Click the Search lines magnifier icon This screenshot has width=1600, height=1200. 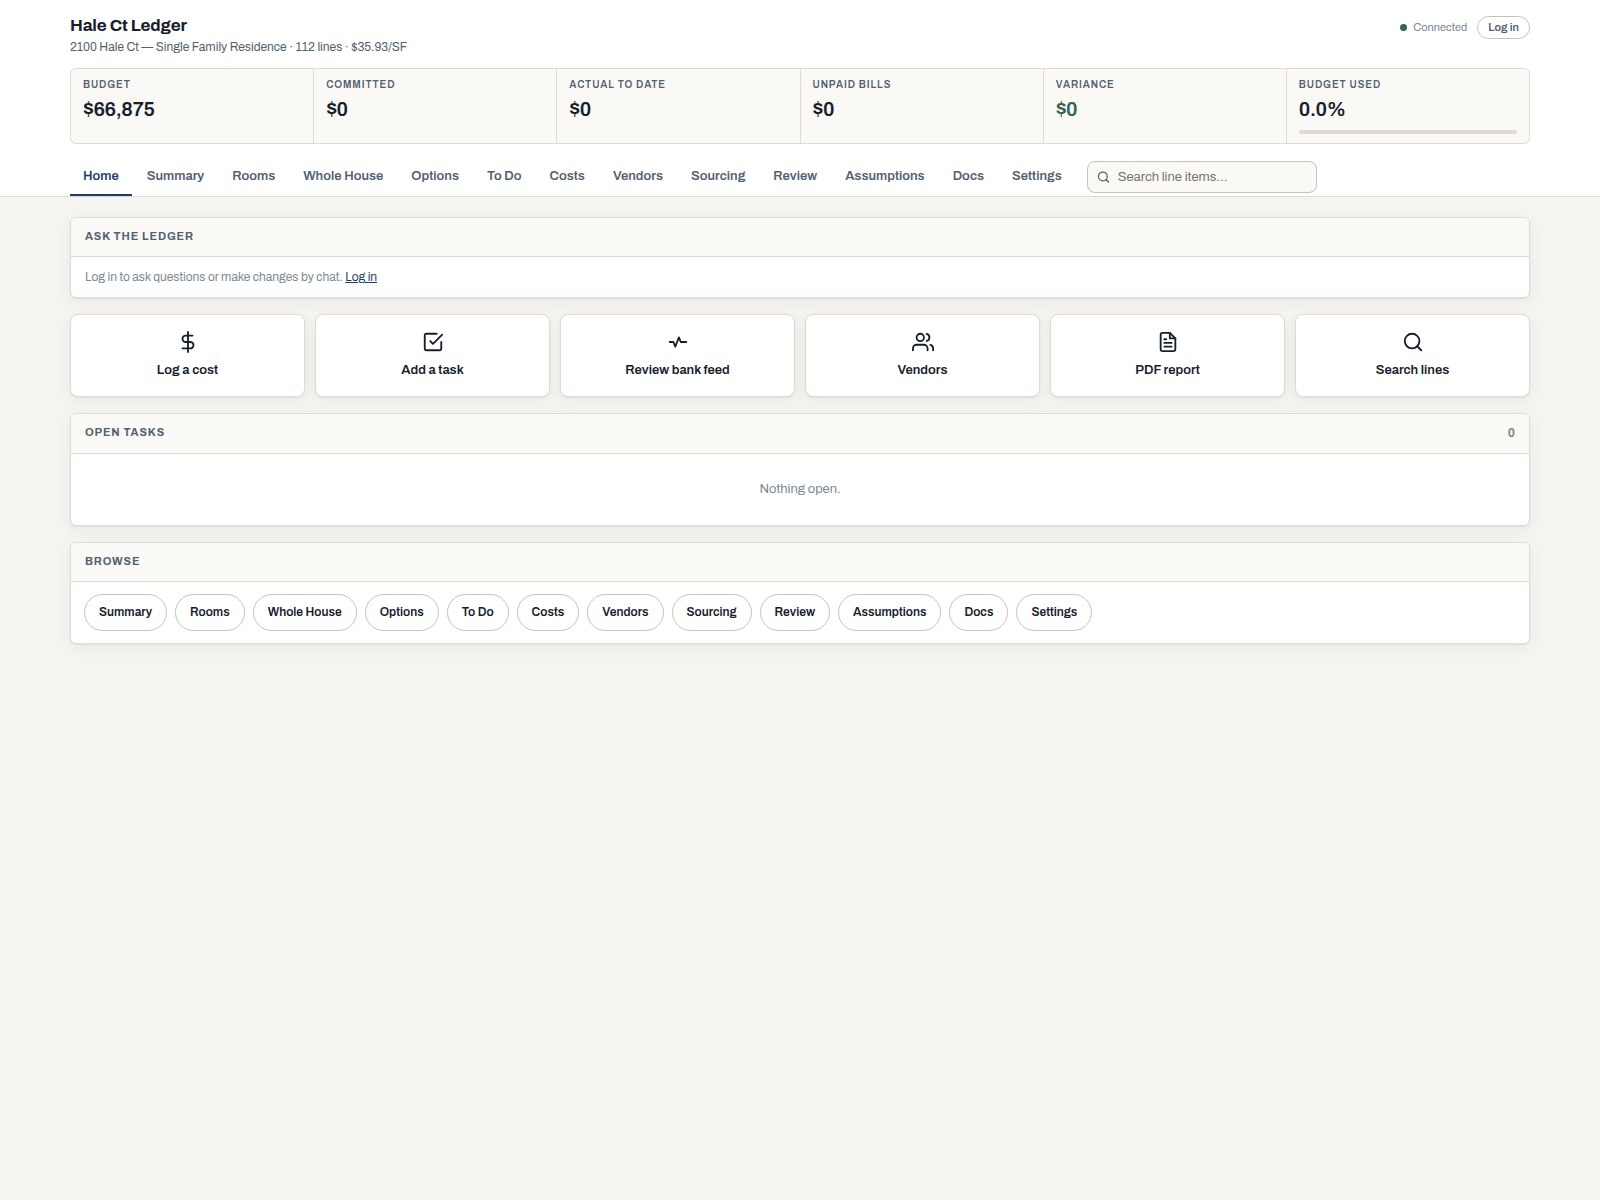pyautogui.click(x=1413, y=342)
